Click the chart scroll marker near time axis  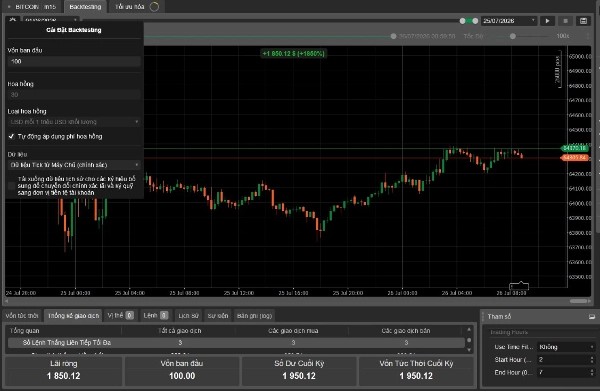point(519,285)
